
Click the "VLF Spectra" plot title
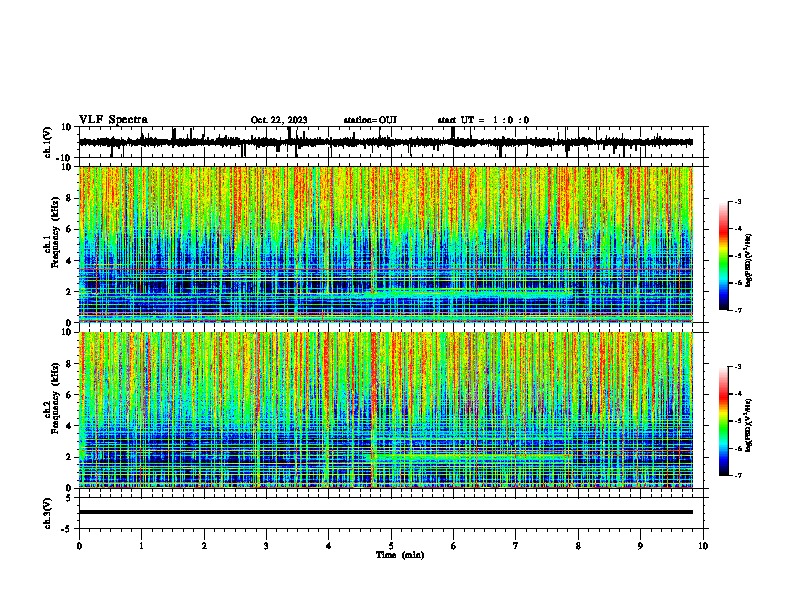pyautogui.click(x=113, y=120)
